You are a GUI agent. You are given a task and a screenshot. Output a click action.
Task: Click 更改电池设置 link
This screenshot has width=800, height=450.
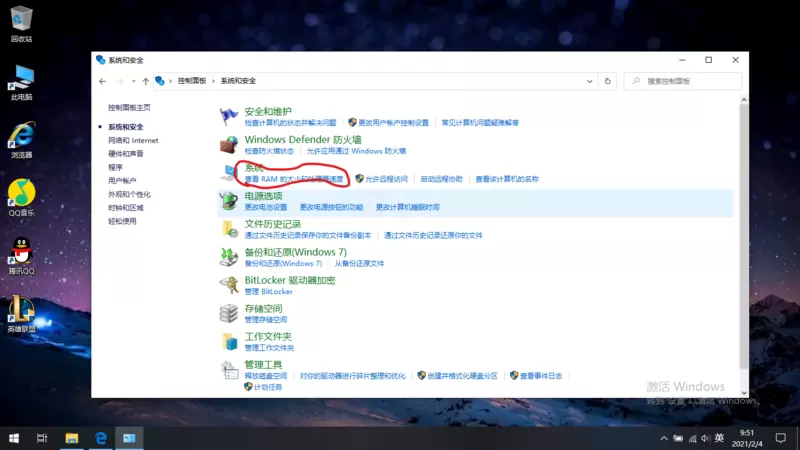click(266, 207)
